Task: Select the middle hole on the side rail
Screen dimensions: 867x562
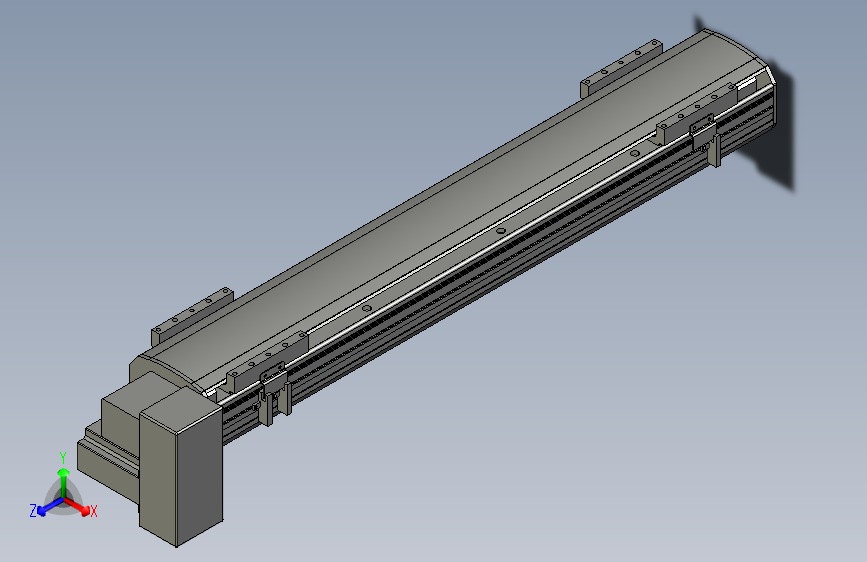Action: point(500,231)
